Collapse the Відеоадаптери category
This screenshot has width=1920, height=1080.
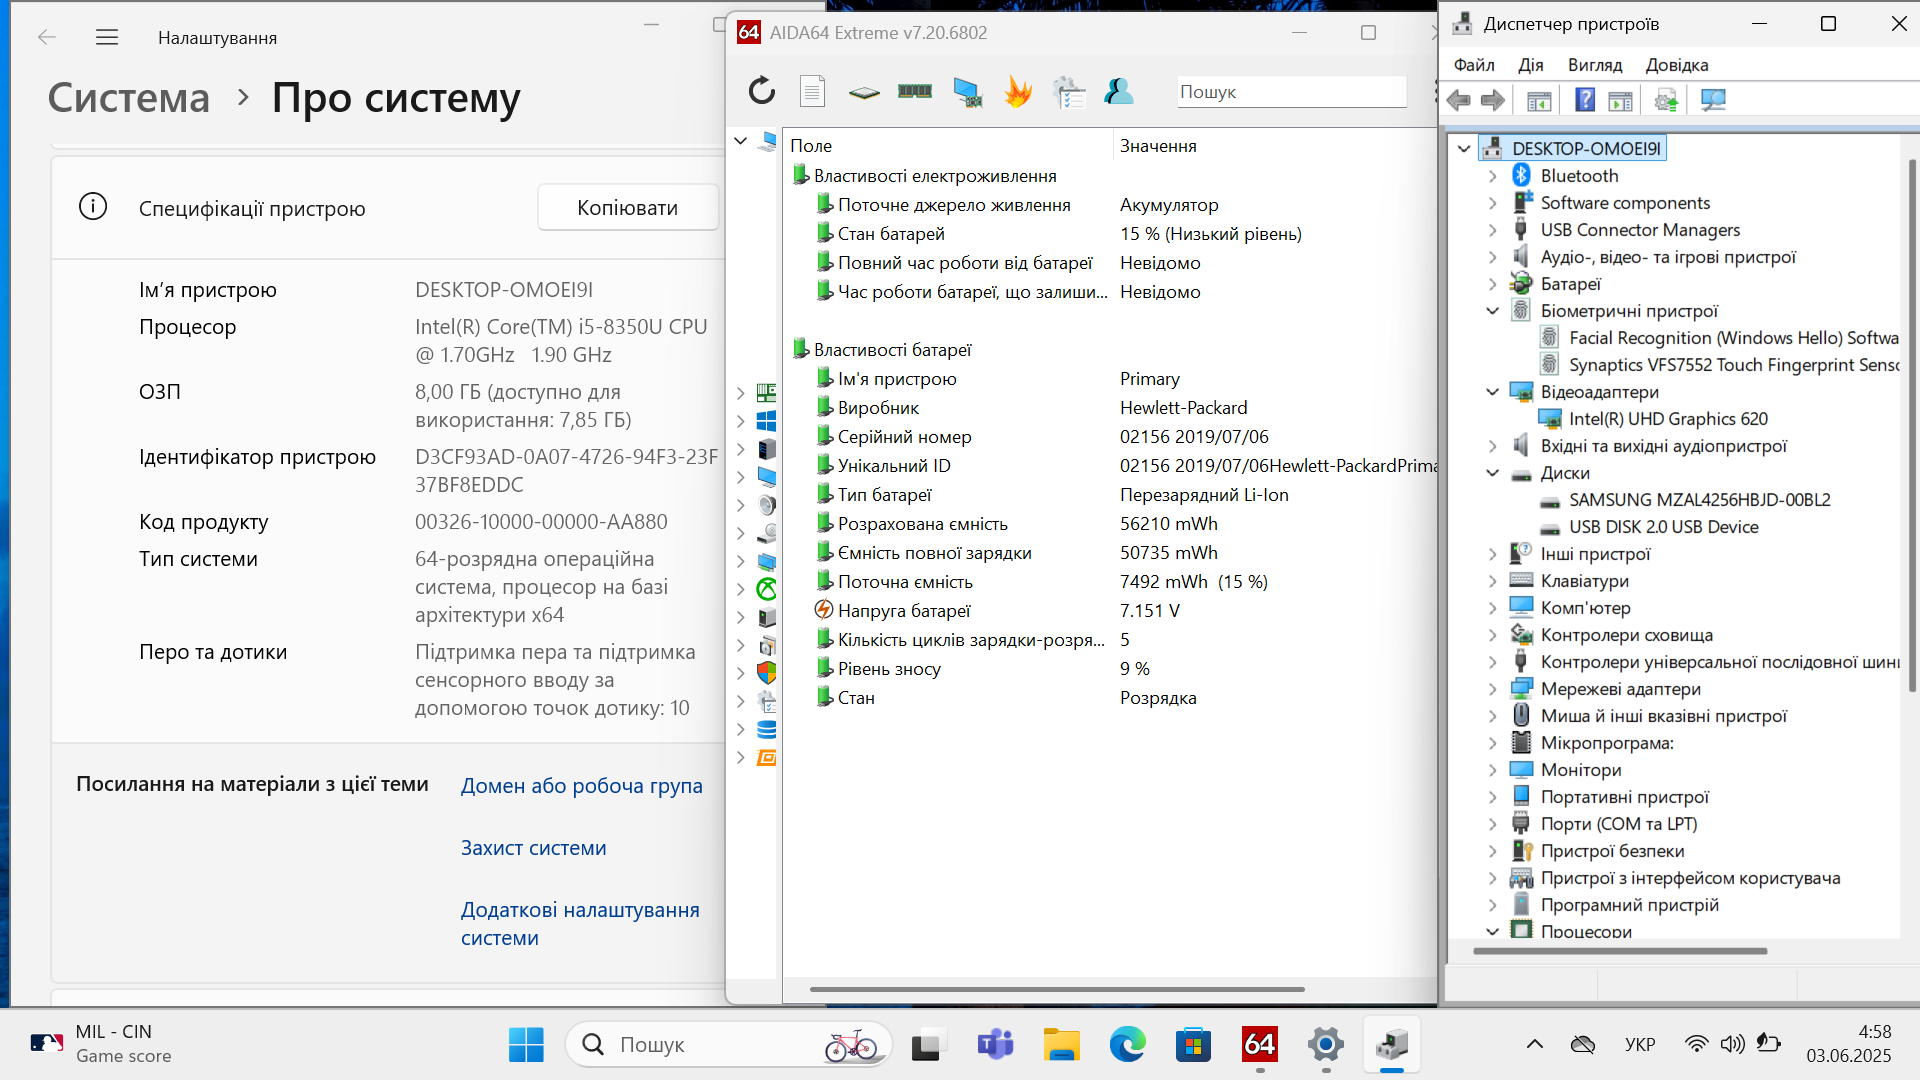coord(1492,392)
